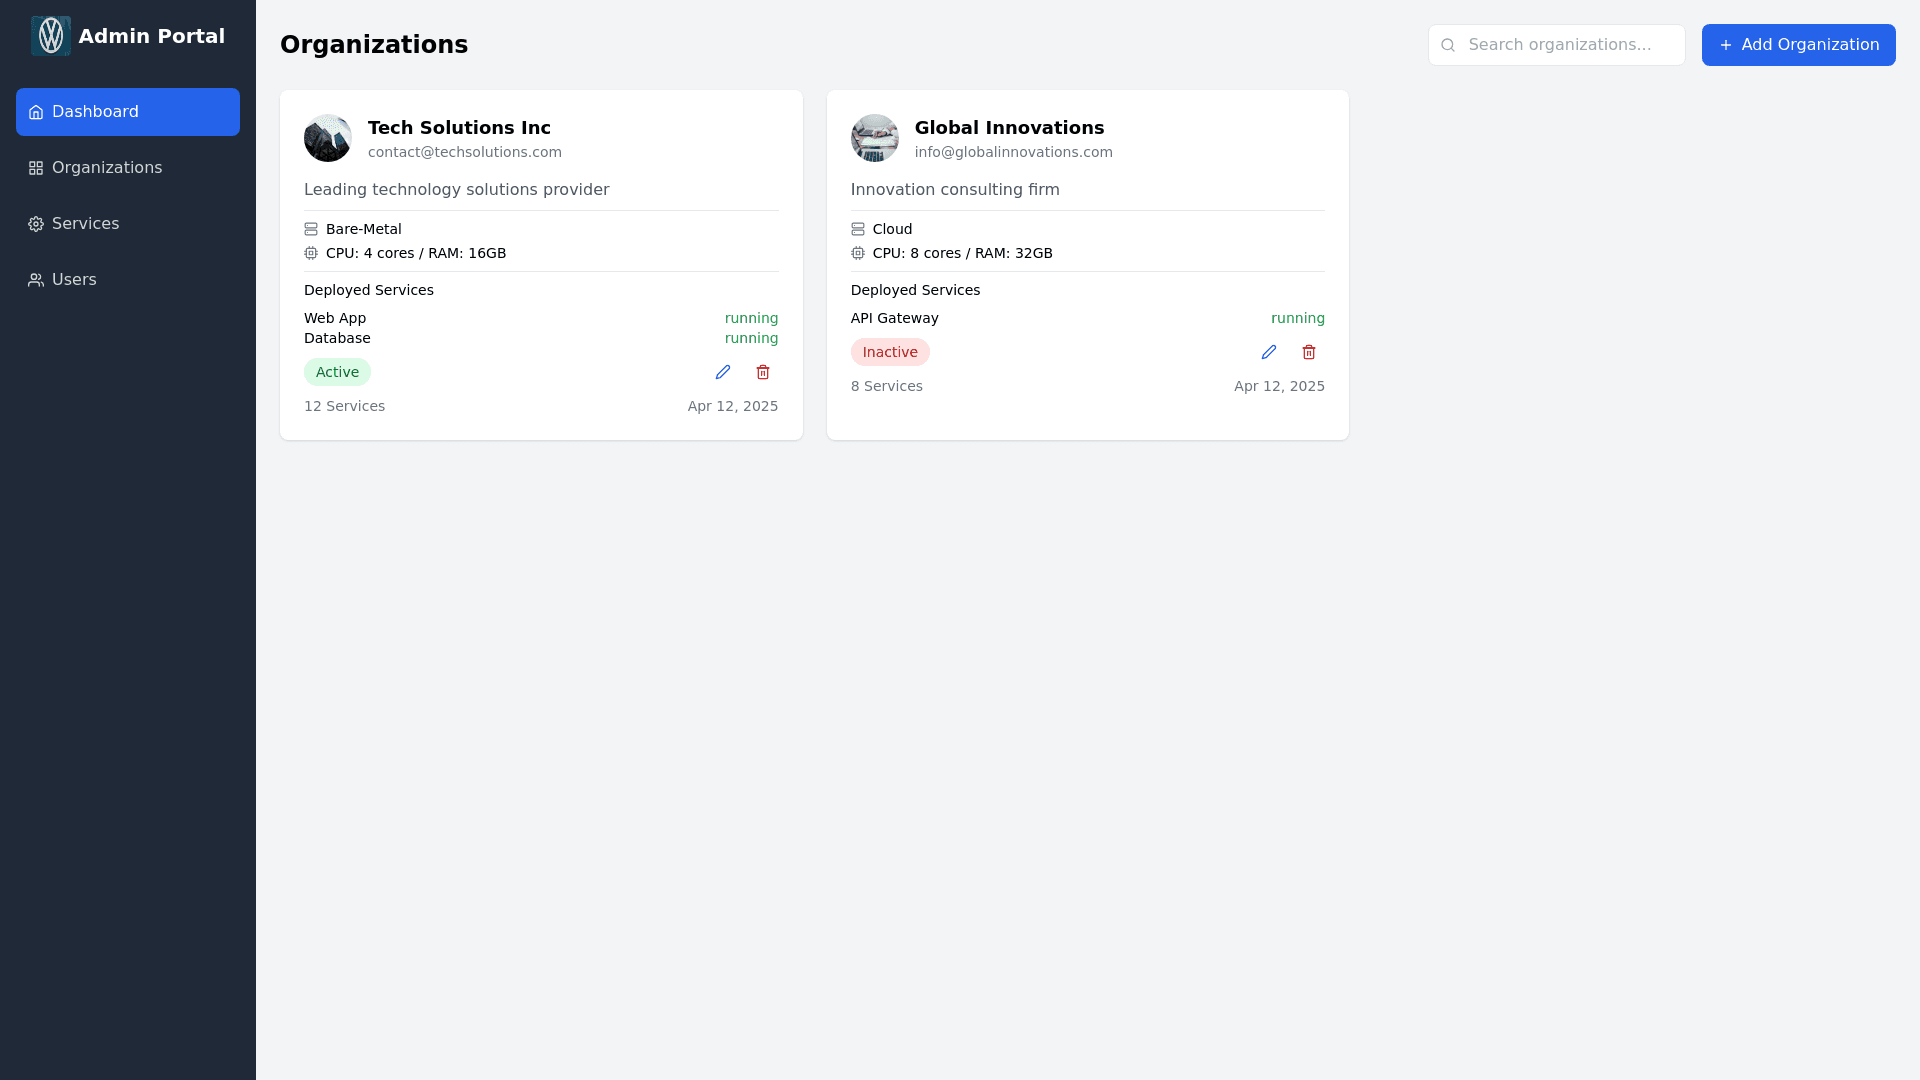Delete Global Innovations with the trash icon
Image resolution: width=1920 pixels, height=1080 pixels.
(x=1308, y=352)
